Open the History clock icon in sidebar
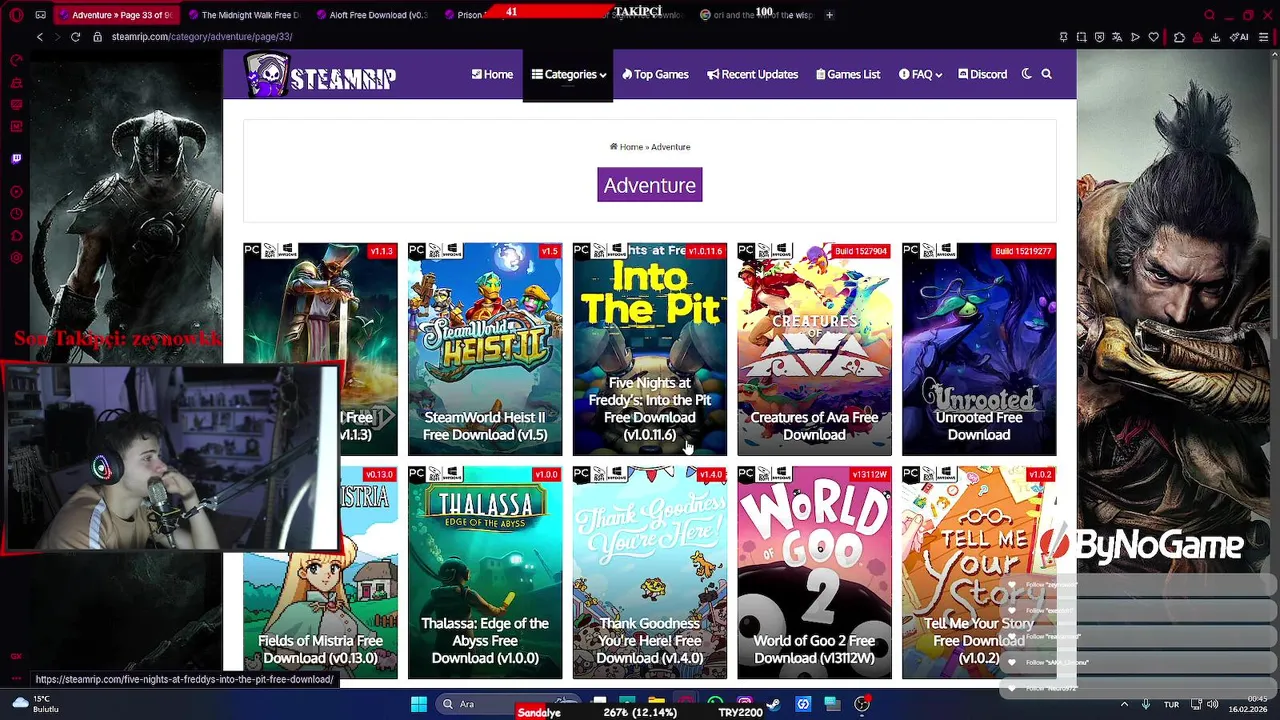Viewport: 1280px width, 720px height. [16, 213]
